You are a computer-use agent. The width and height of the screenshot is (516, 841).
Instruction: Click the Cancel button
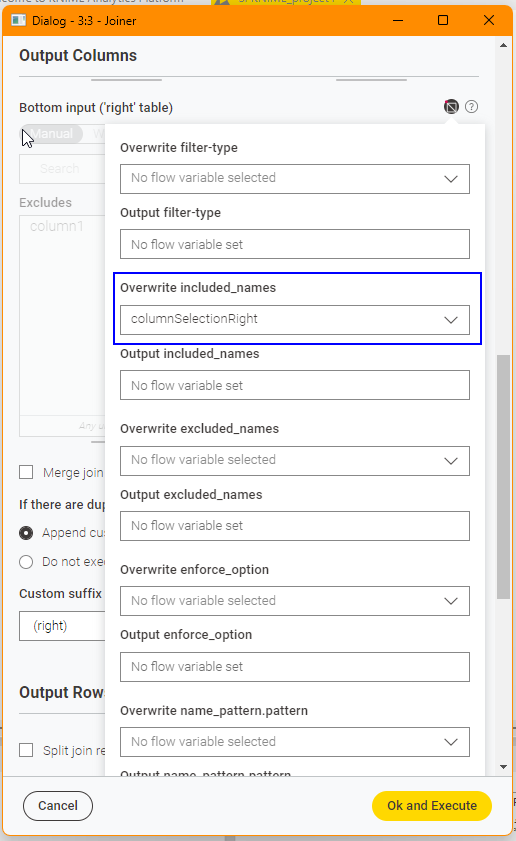point(58,806)
